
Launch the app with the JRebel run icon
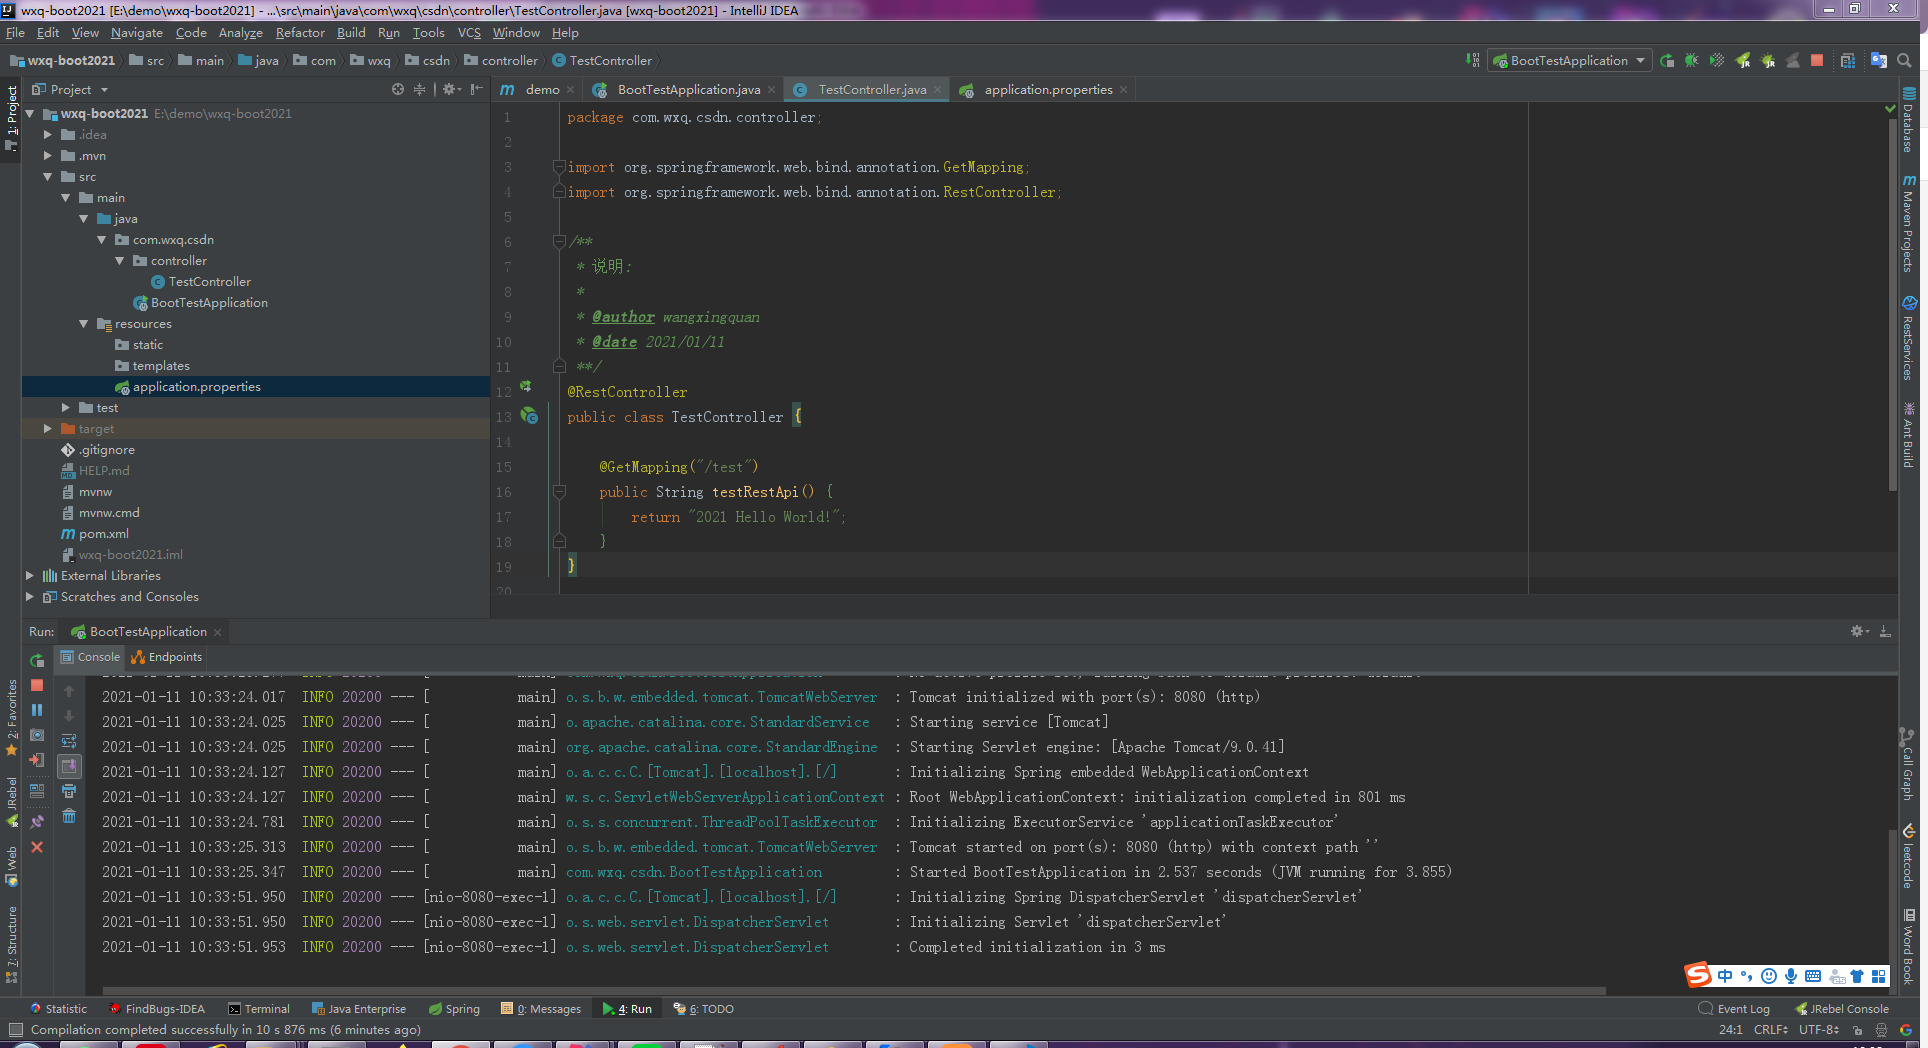1743,60
